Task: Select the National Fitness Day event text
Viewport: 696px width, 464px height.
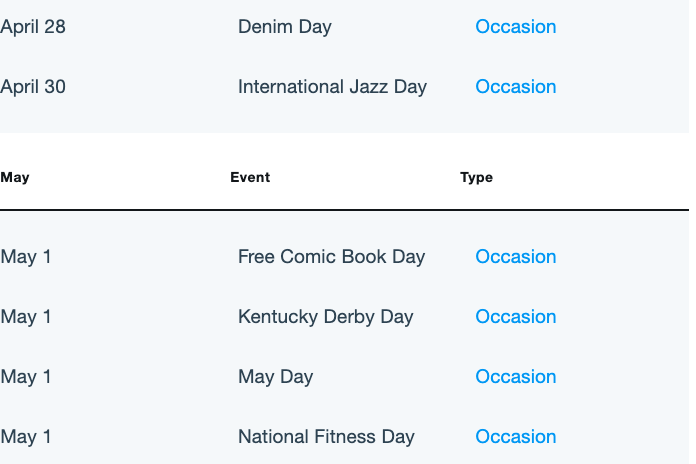Action: pos(326,437)
